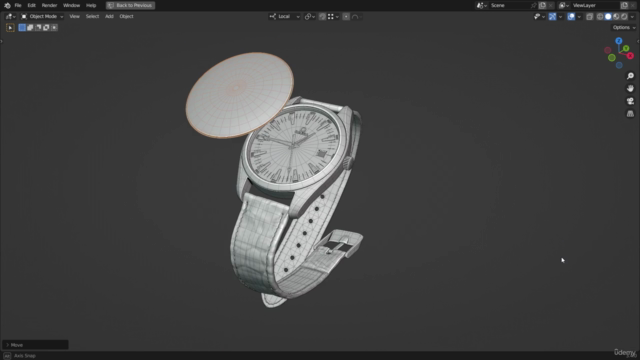
Task: Click the zoom magnifier viewport icon
Action: click(x=630, y=76)
